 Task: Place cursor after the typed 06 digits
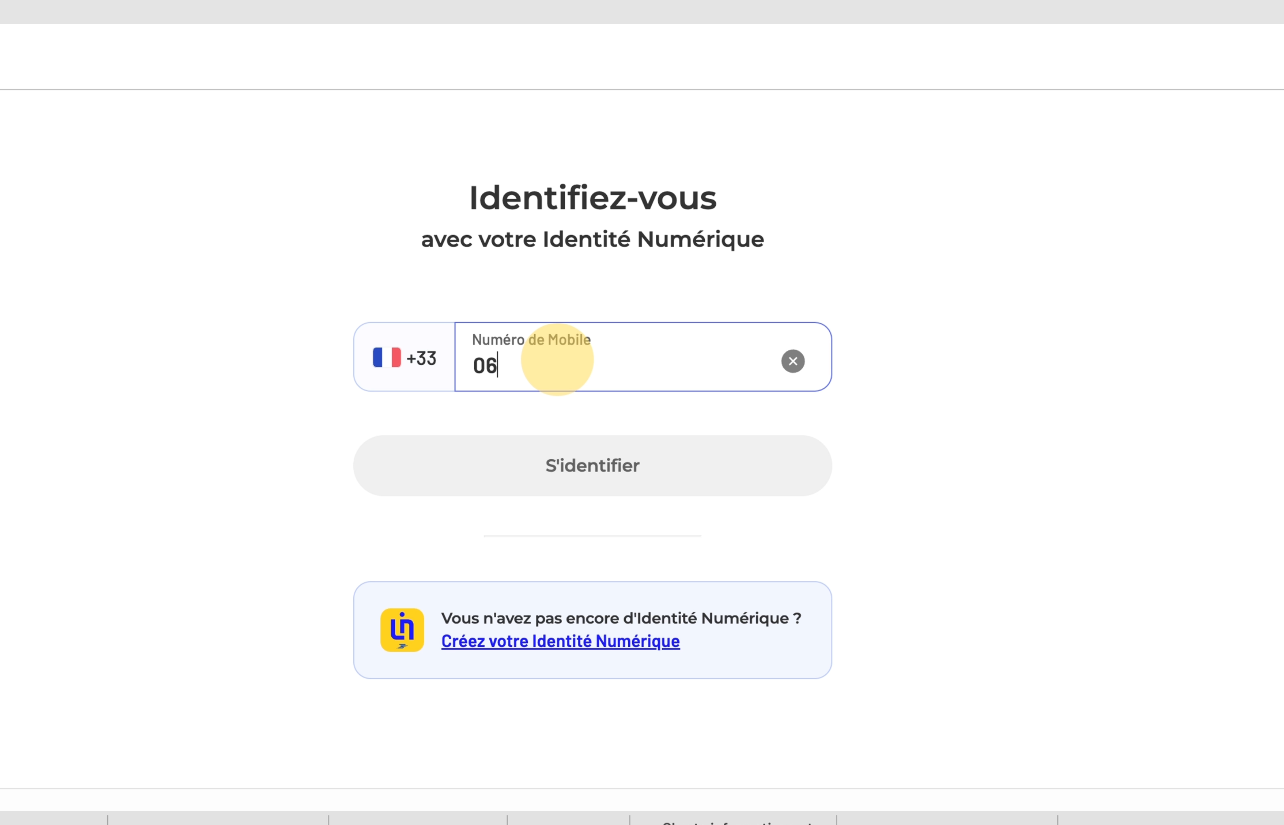click(498, 366)
